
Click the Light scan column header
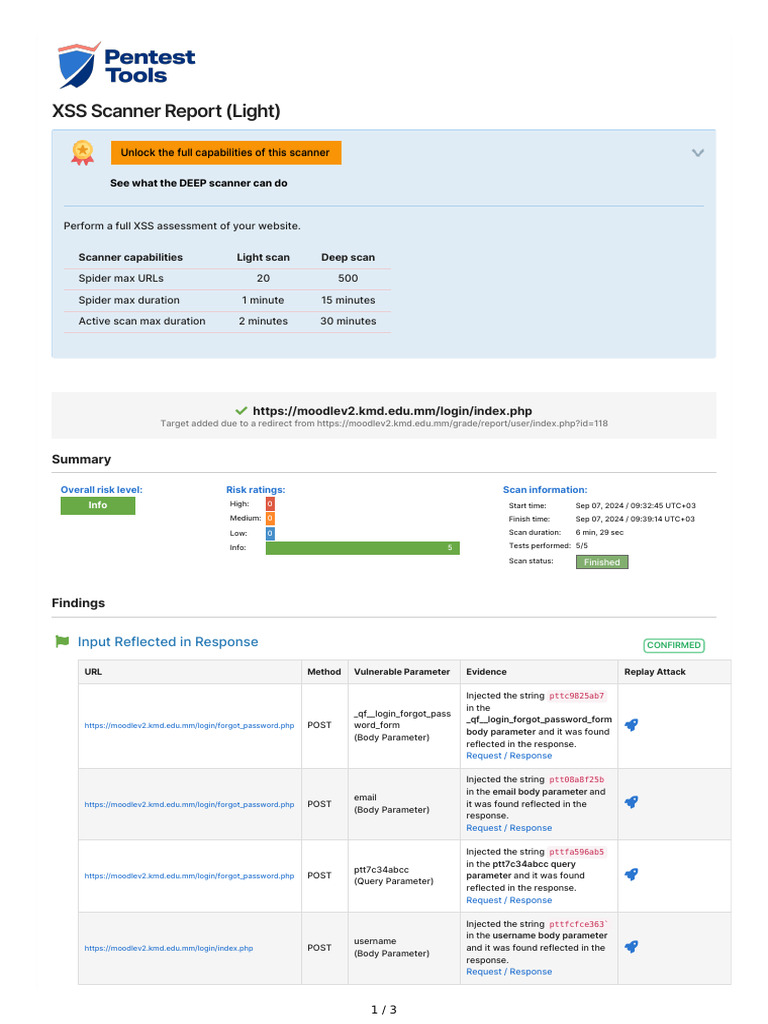(x=263, y=257)
